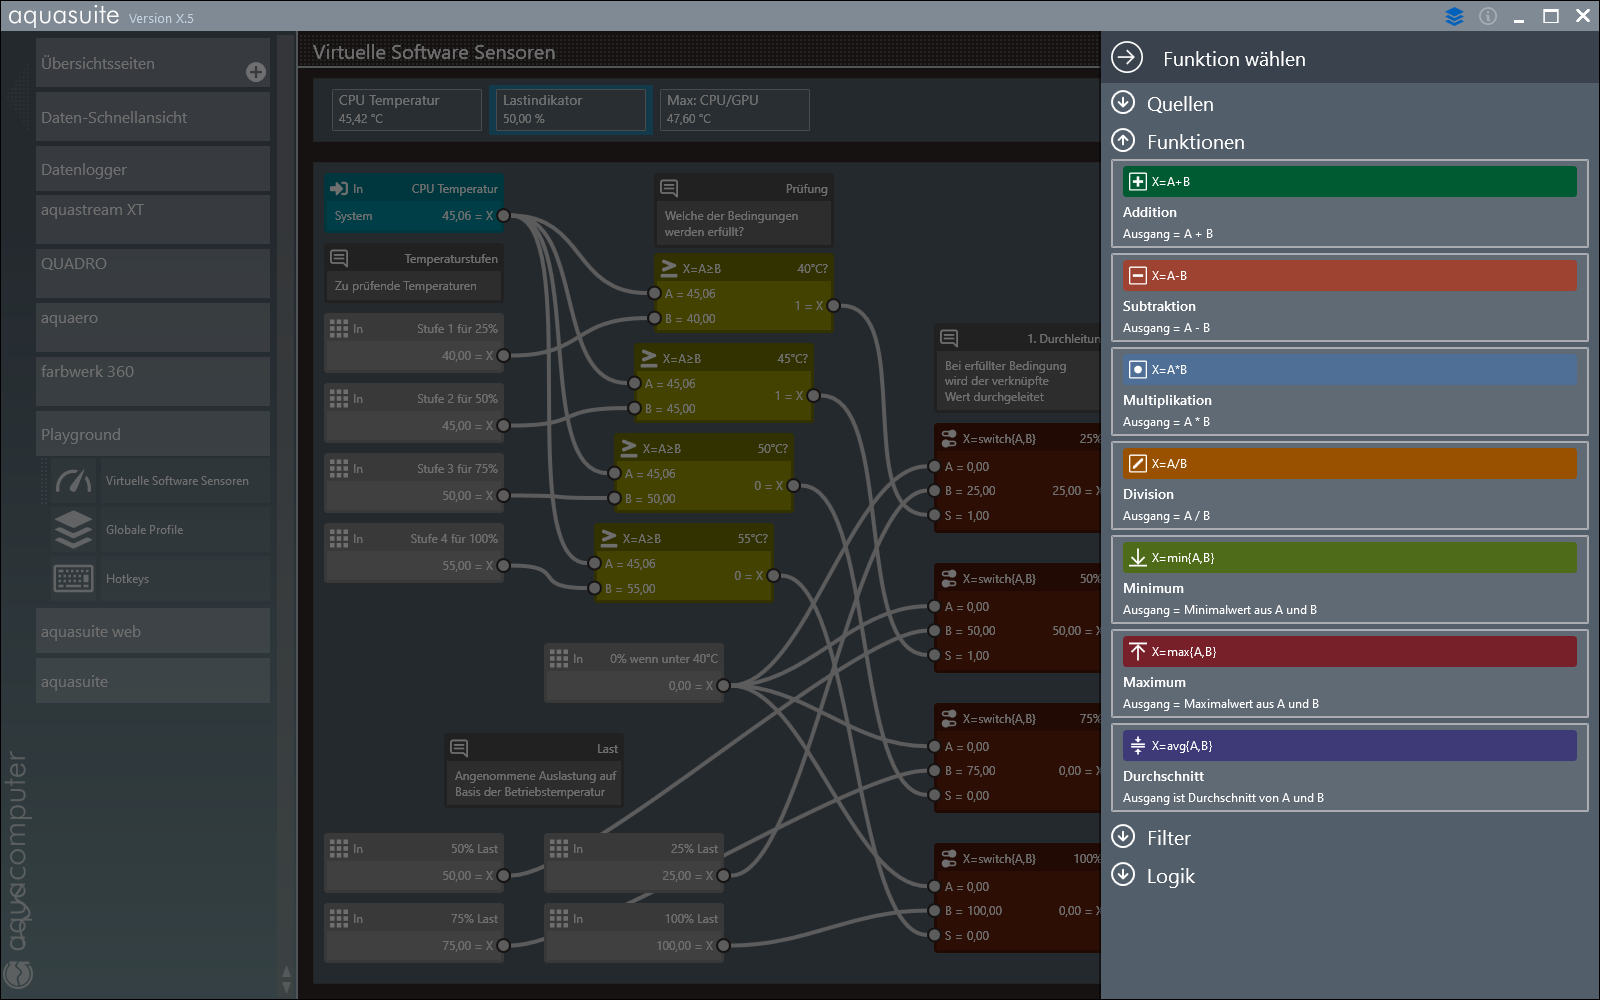Screen dimensions: 1600x1000
Task: Click the Globale Profile stack icon
Action: click(x=74, y=530)
